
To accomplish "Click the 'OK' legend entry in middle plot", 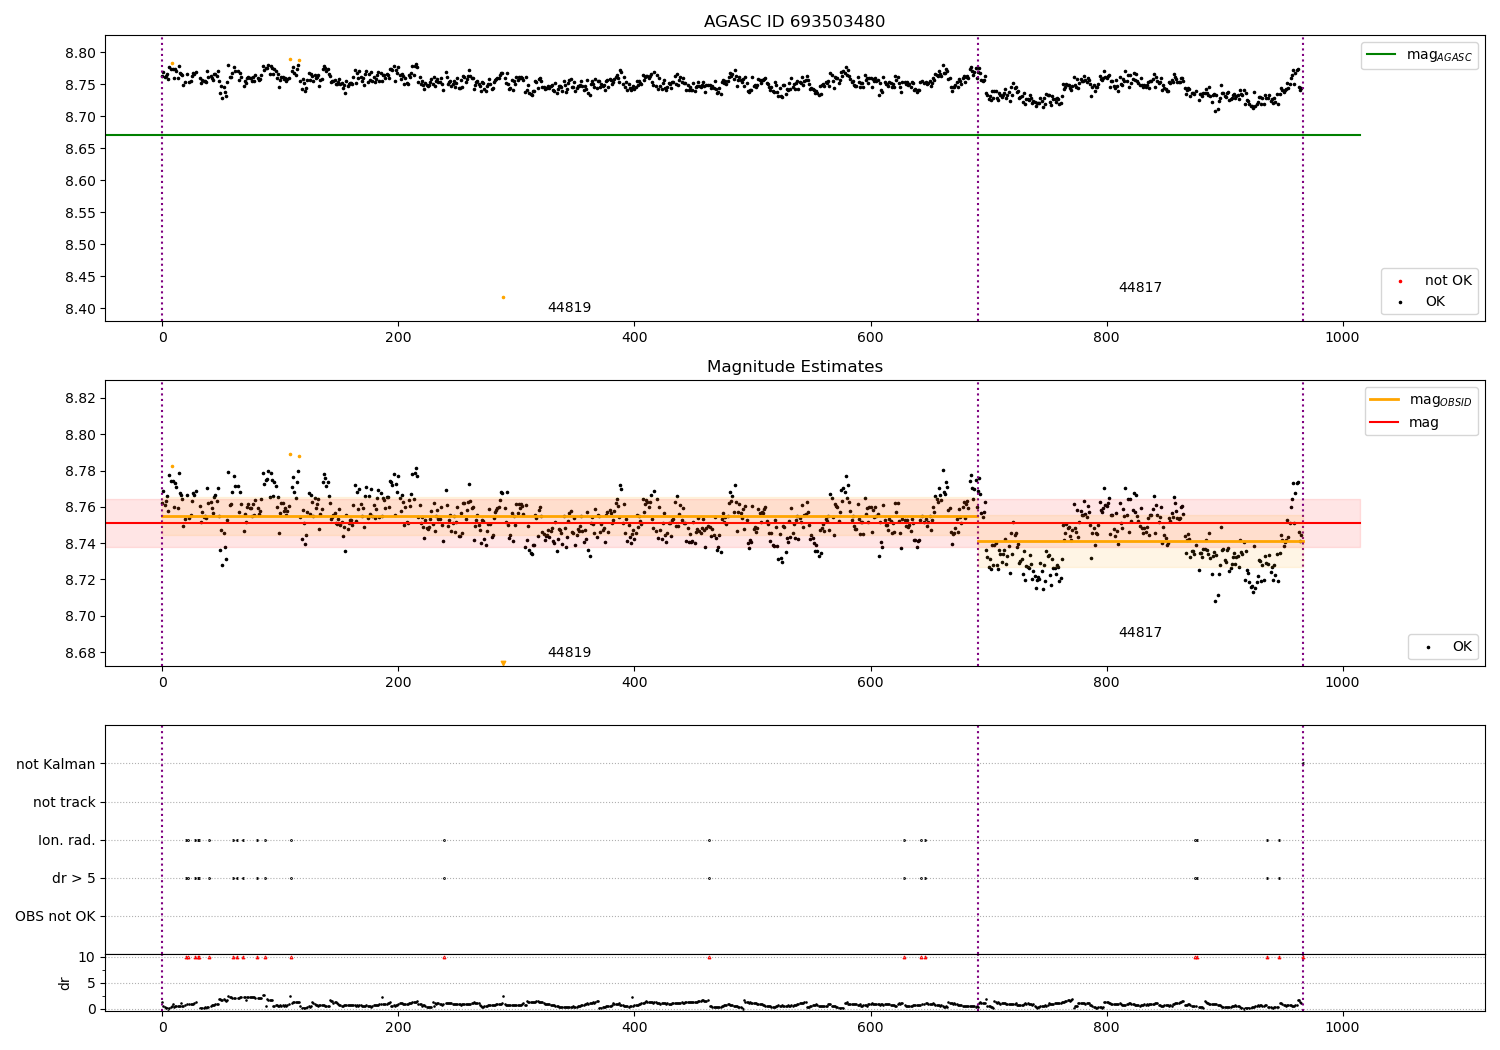I will (x=1448, y=647).
